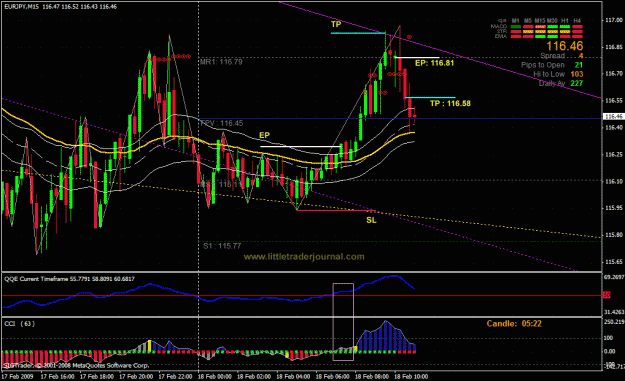Click the Daily Av value 227
The image size is (625, 381).
[x=577, y=83]
